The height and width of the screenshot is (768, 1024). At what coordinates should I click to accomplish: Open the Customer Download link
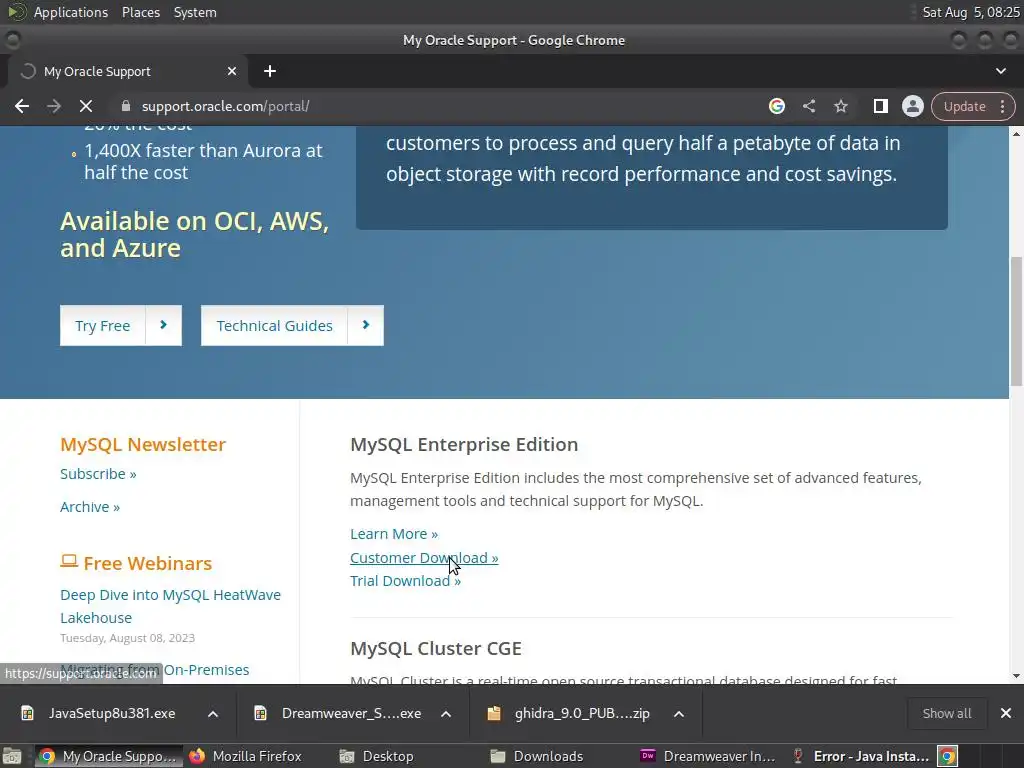pos(424,558)
